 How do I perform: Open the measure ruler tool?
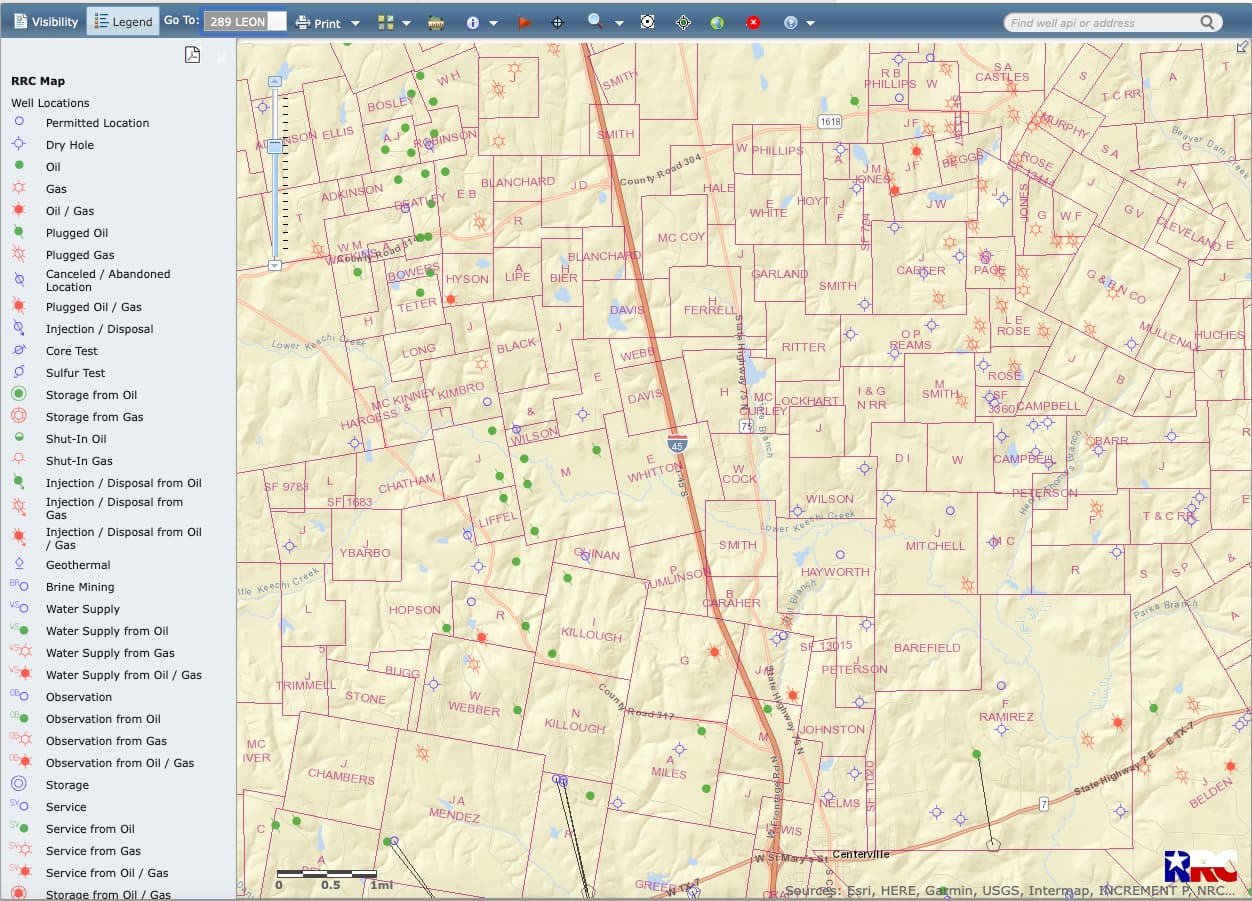point(436,22)
